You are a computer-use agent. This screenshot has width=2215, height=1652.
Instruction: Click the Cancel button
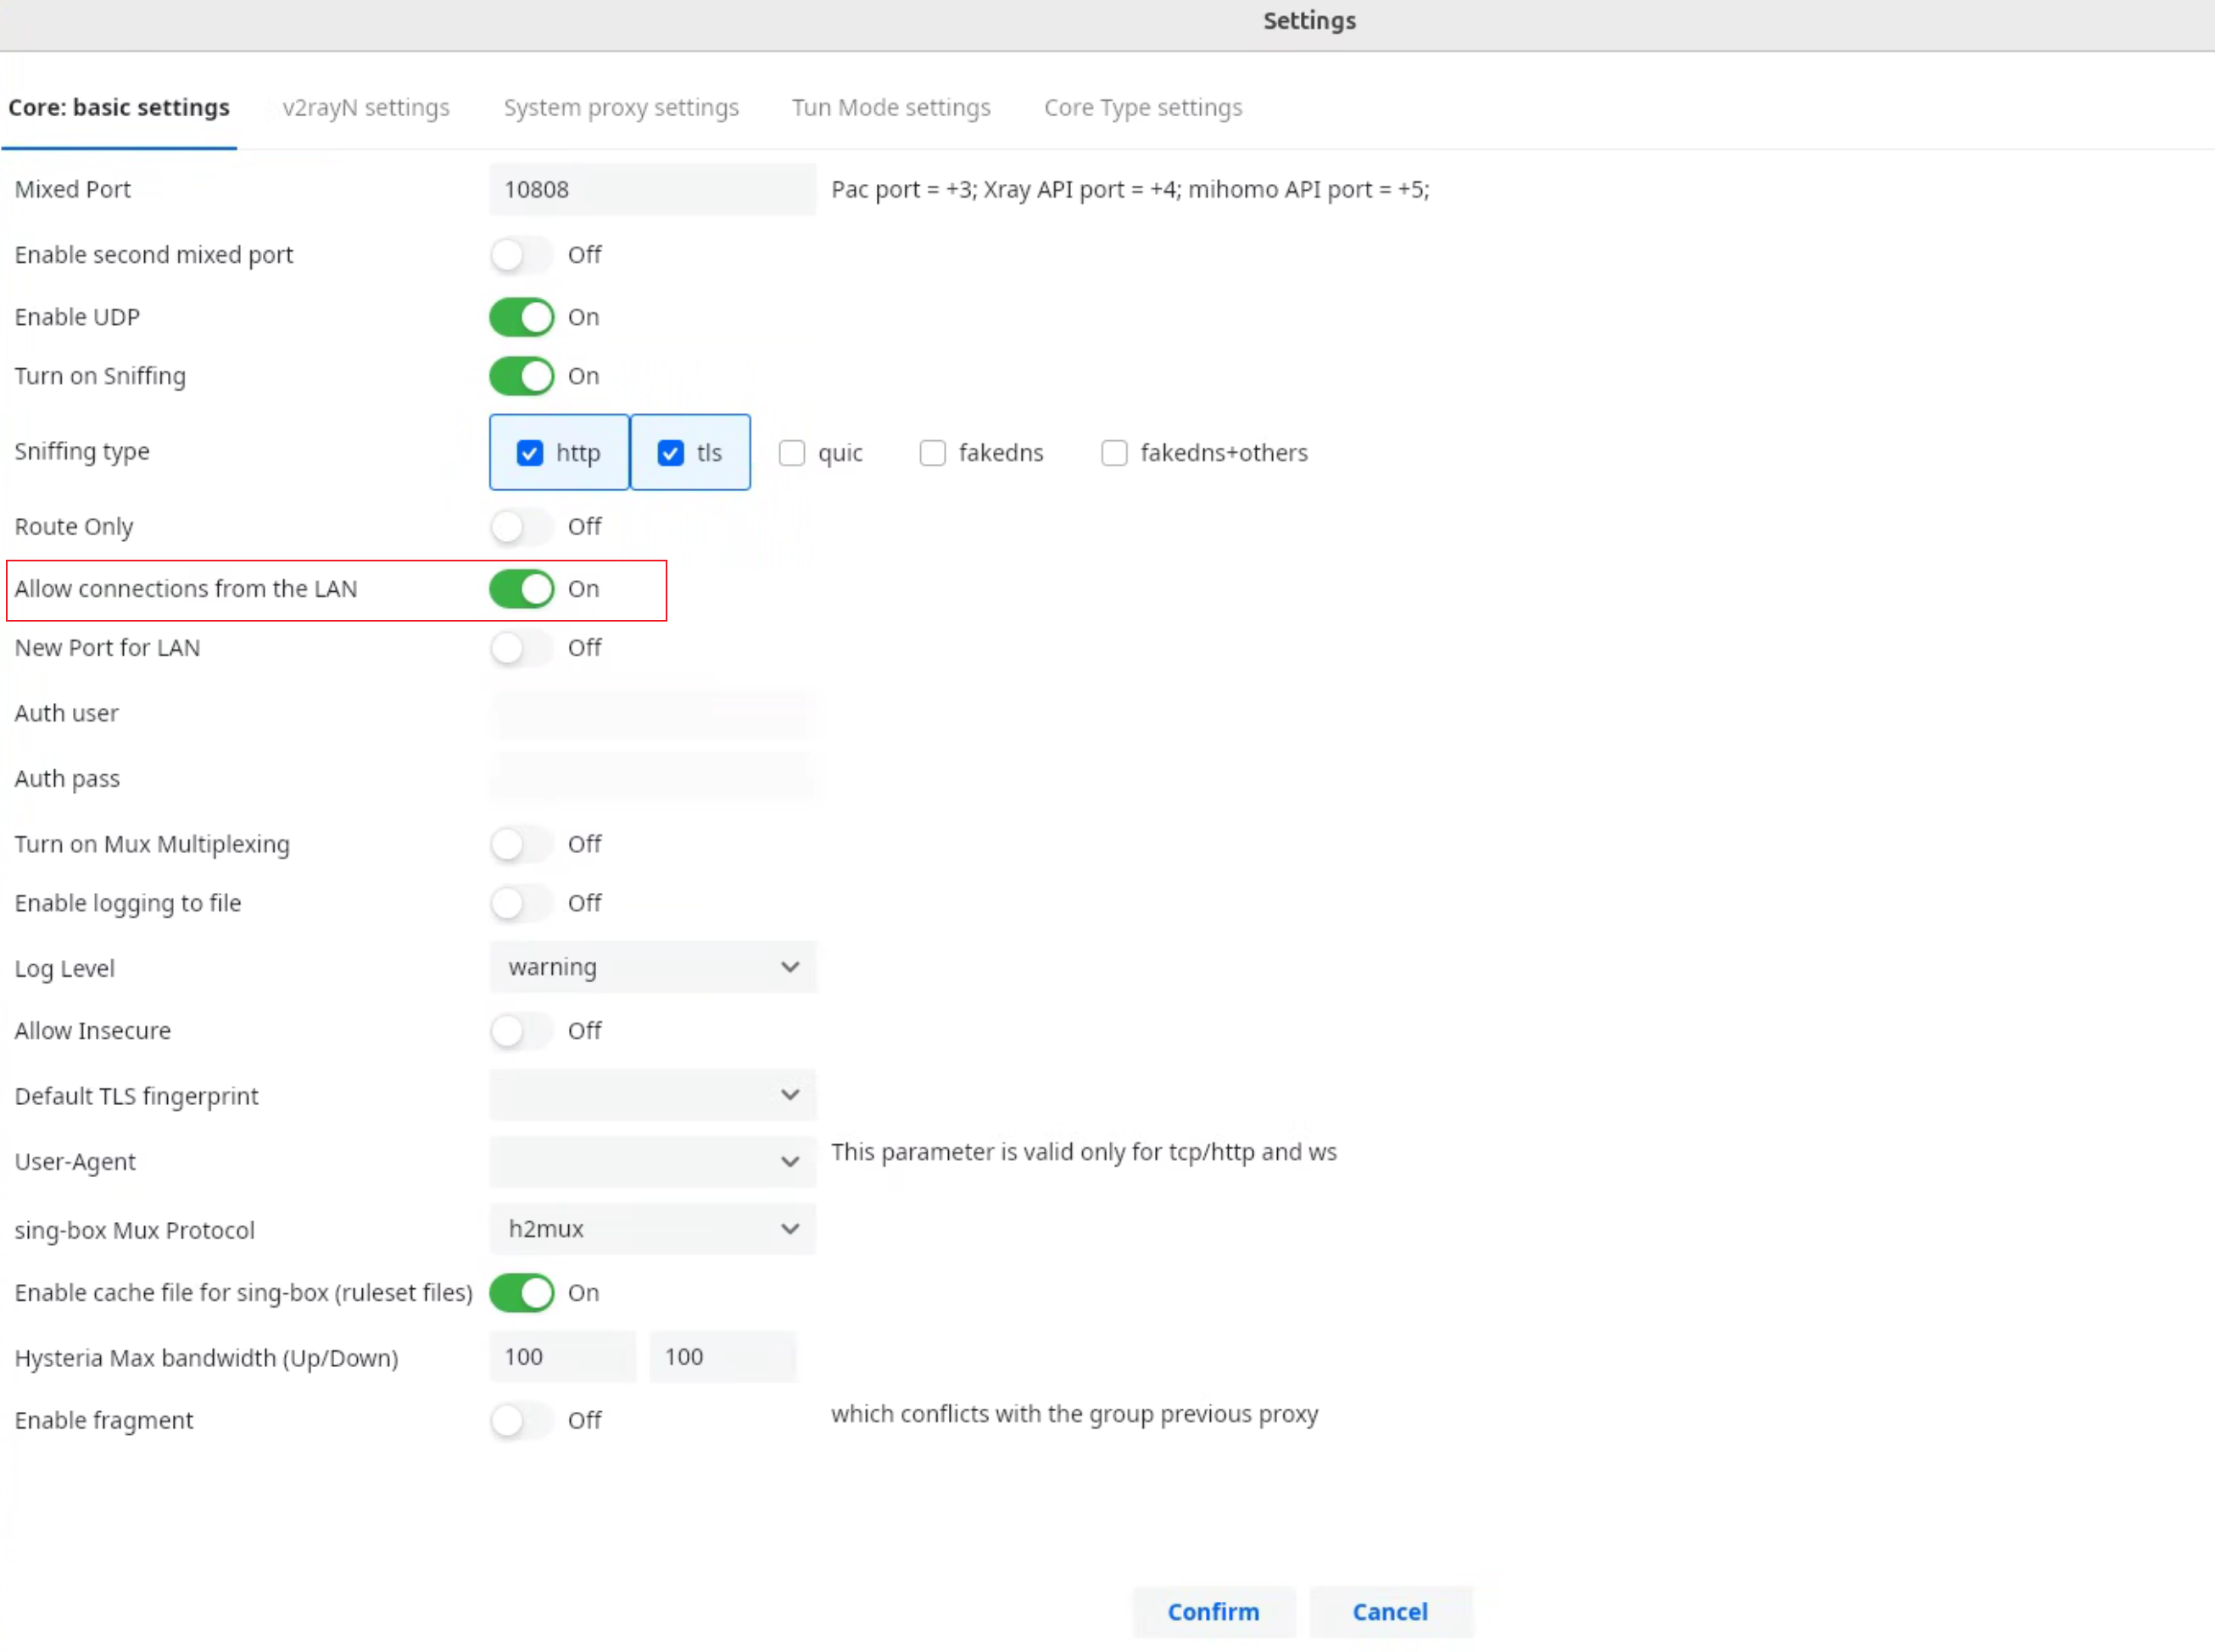(x=1390, y=1611)
